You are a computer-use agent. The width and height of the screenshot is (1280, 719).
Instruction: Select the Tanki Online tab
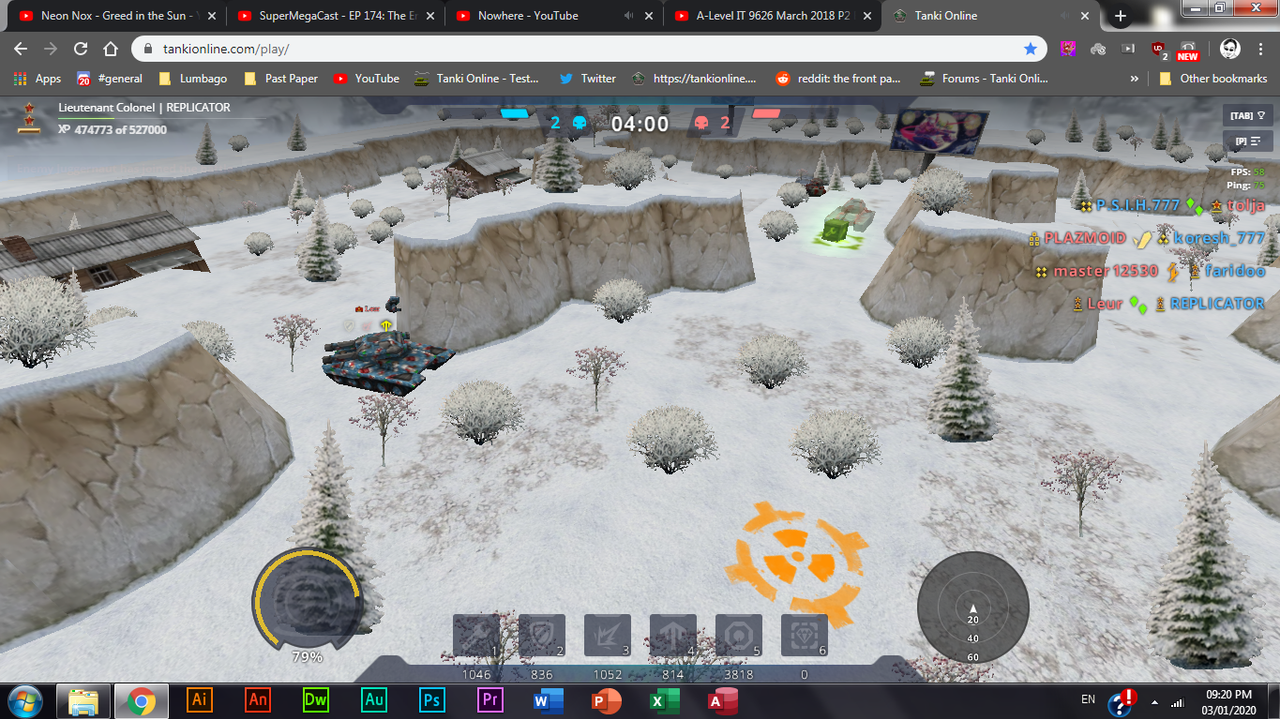pos(991,16)
